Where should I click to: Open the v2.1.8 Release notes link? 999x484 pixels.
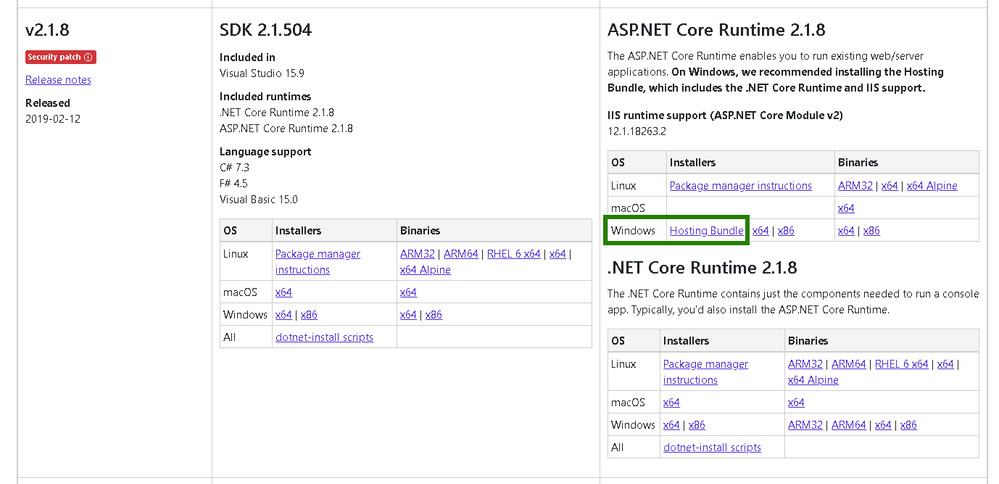(58, 80)
